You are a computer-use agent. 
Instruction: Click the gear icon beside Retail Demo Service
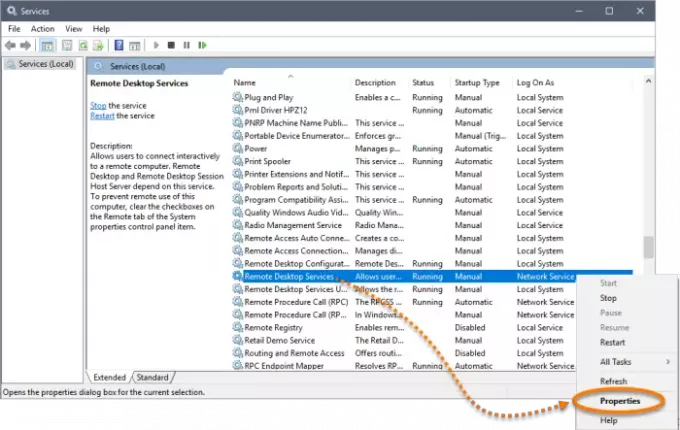238,340
